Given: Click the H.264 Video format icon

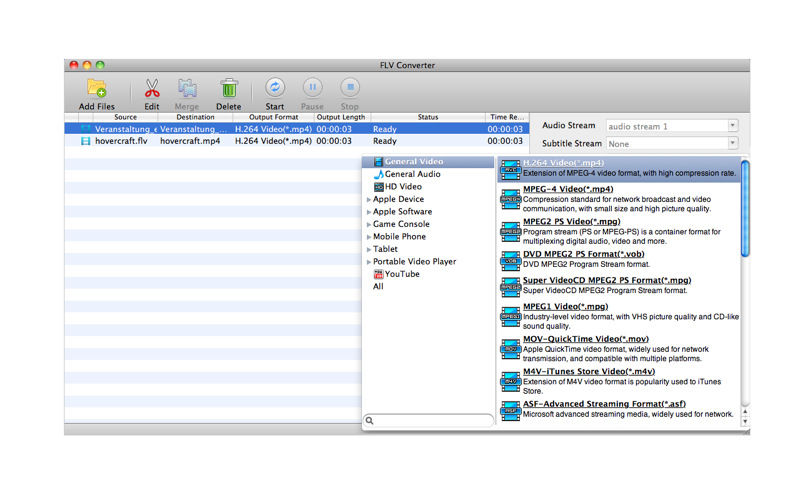Looking at the screenshot, I should tap(510, 170).
